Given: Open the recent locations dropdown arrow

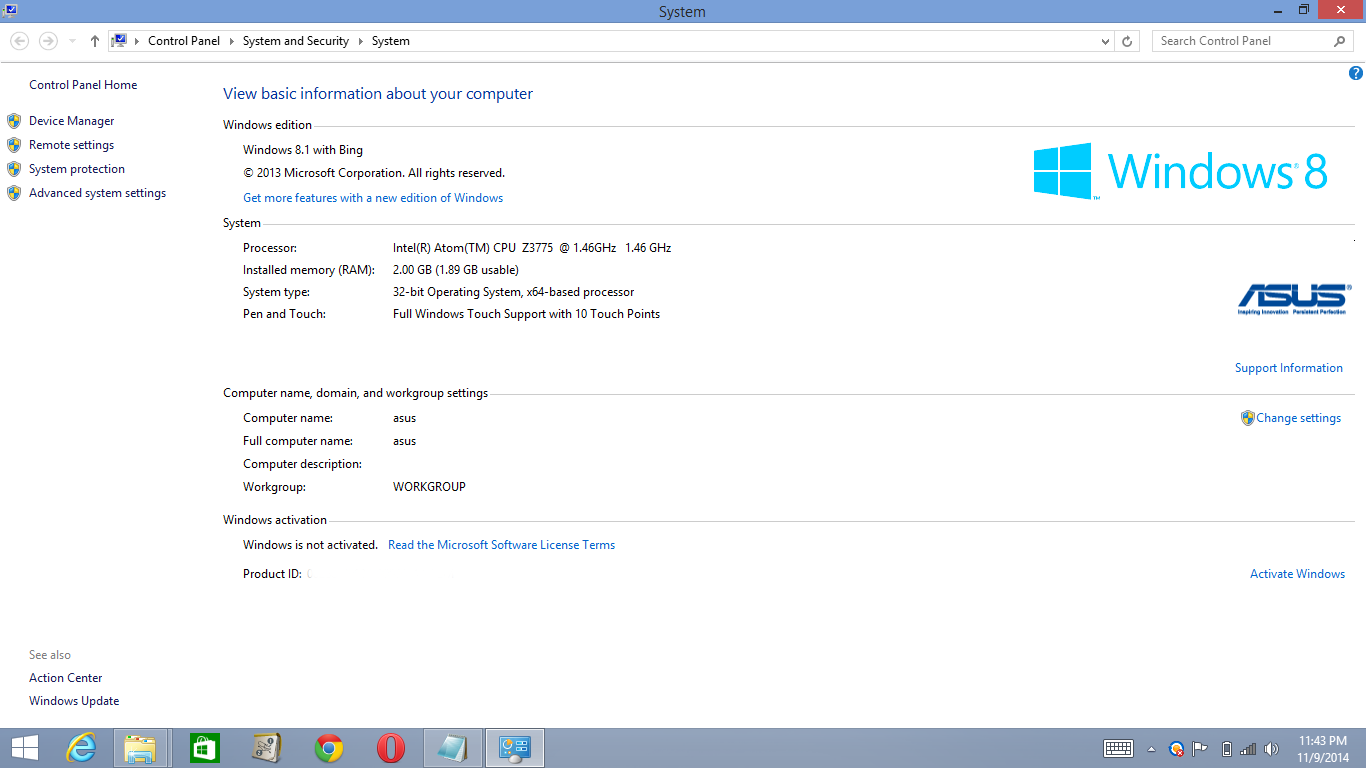Looking at the screenshot, I should (72, 41).
